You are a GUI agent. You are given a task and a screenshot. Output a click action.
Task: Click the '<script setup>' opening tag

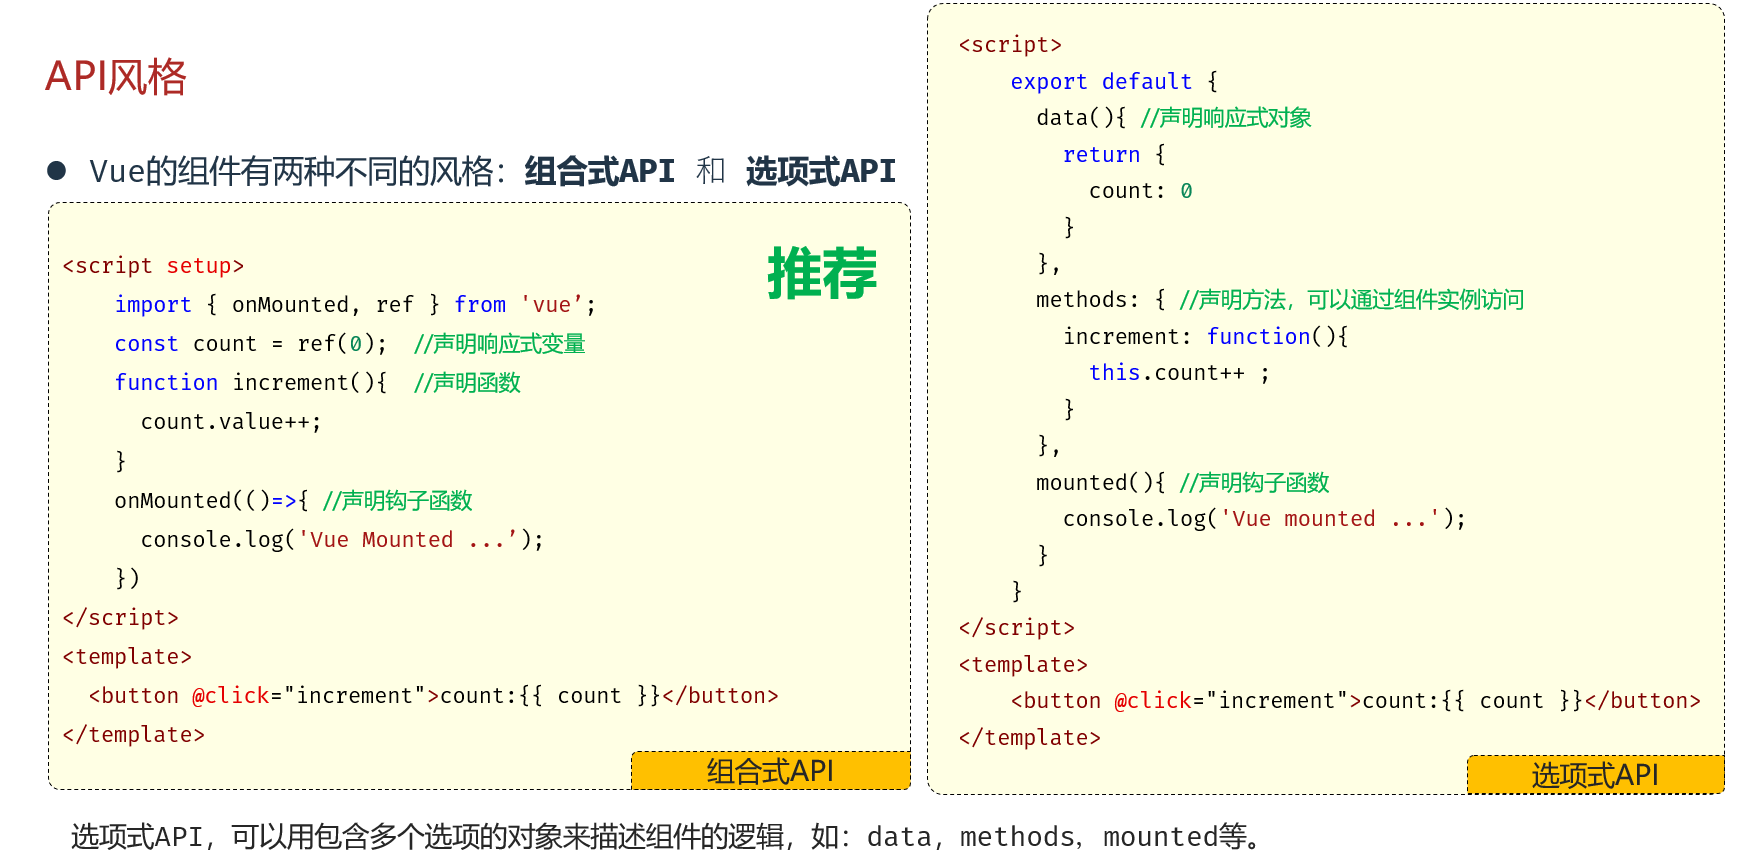click(153, 266)
